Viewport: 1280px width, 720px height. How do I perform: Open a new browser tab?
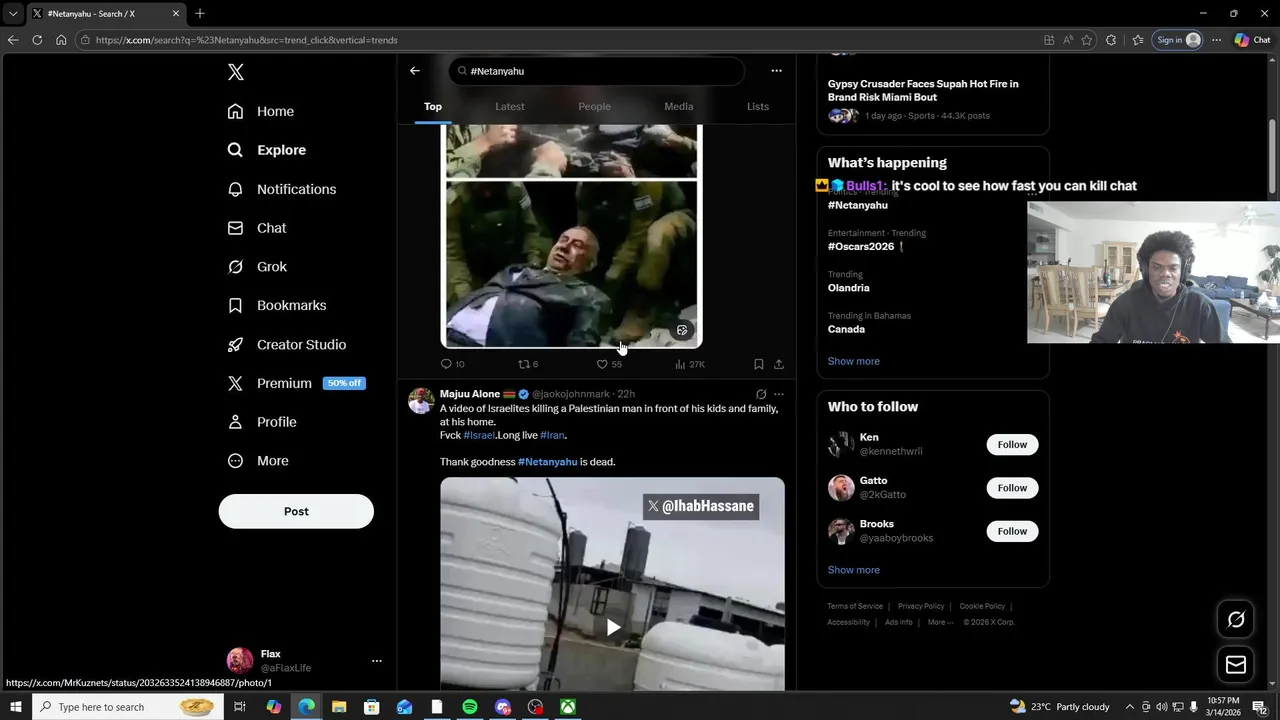200,13
